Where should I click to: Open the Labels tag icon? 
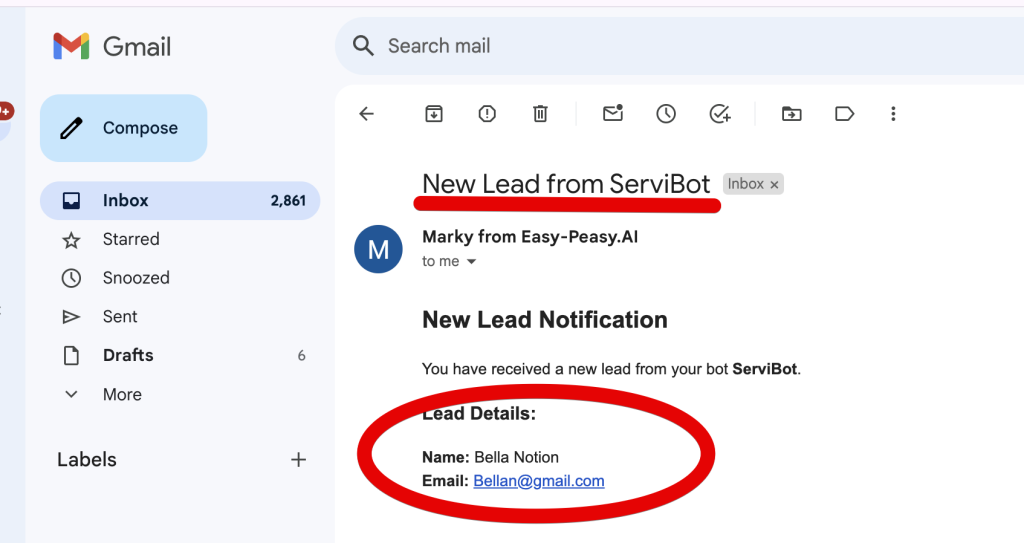[844, 114]
